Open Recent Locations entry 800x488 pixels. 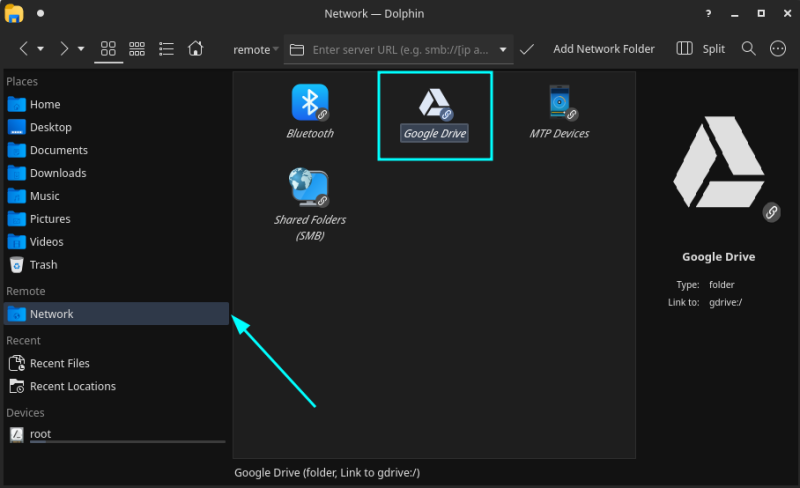coord(116,386)
